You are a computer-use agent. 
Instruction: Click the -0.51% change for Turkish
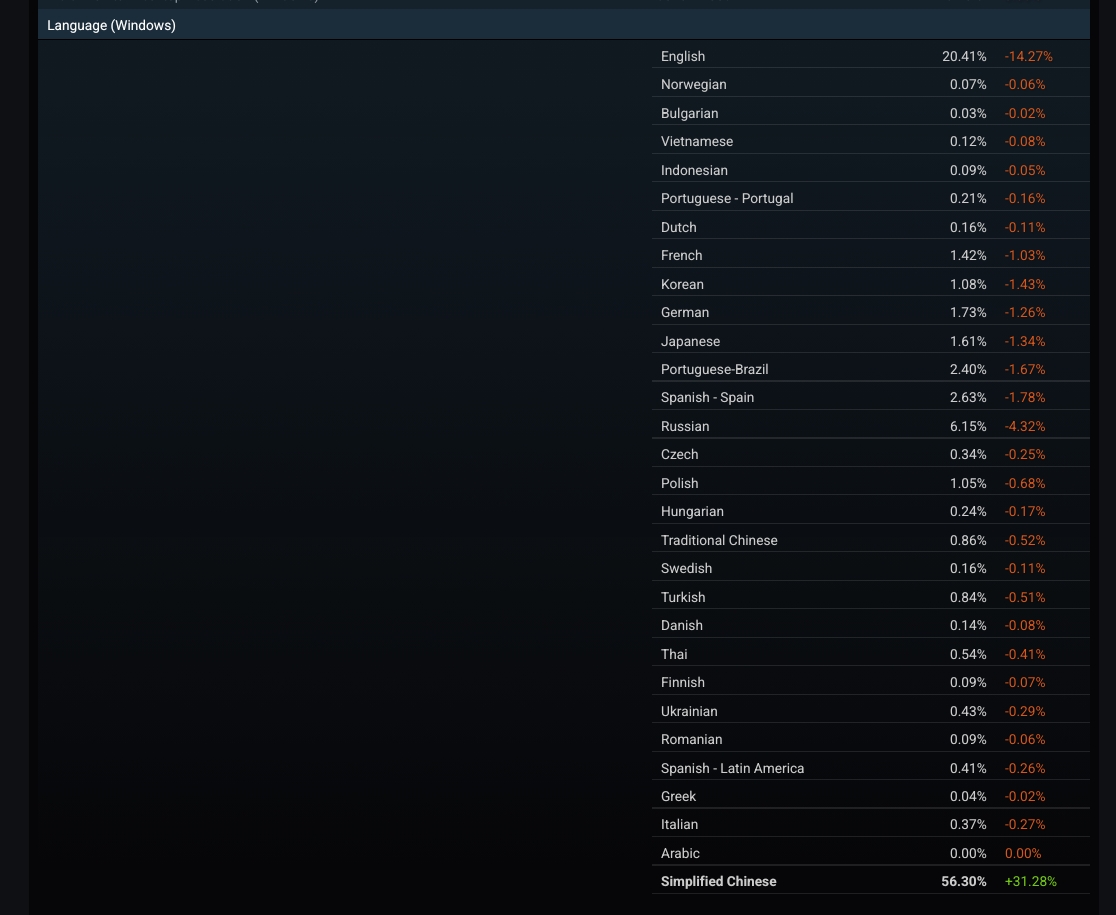click(x=1025, y=597)
